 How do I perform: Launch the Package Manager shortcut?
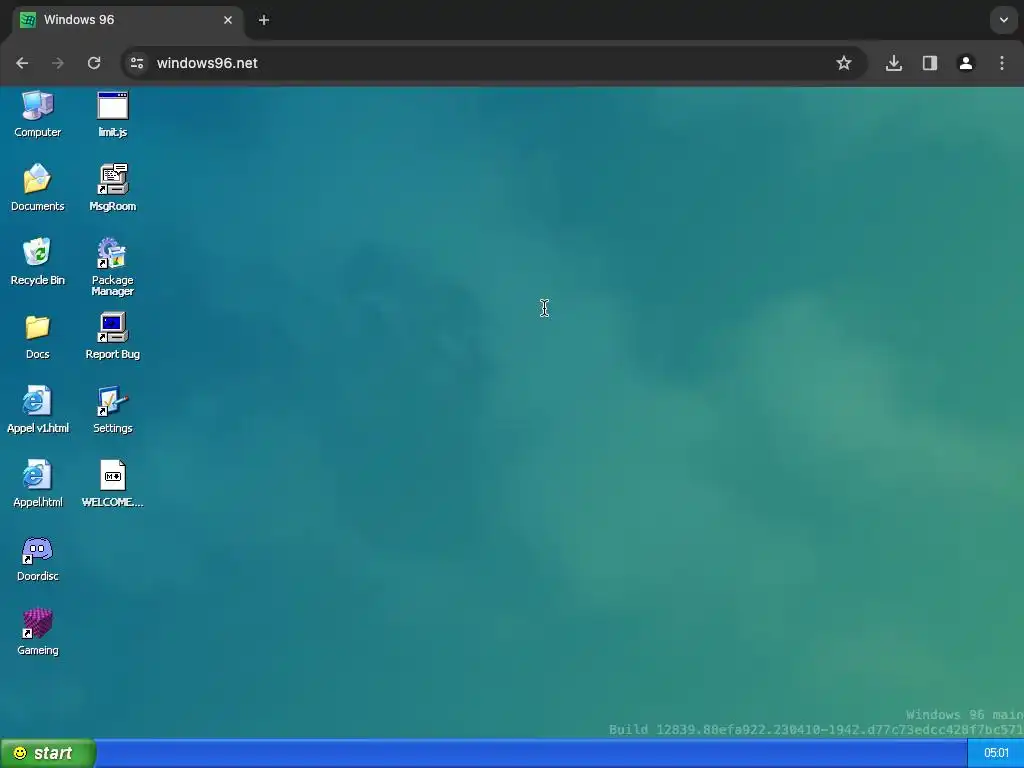(x=112, y=267)
